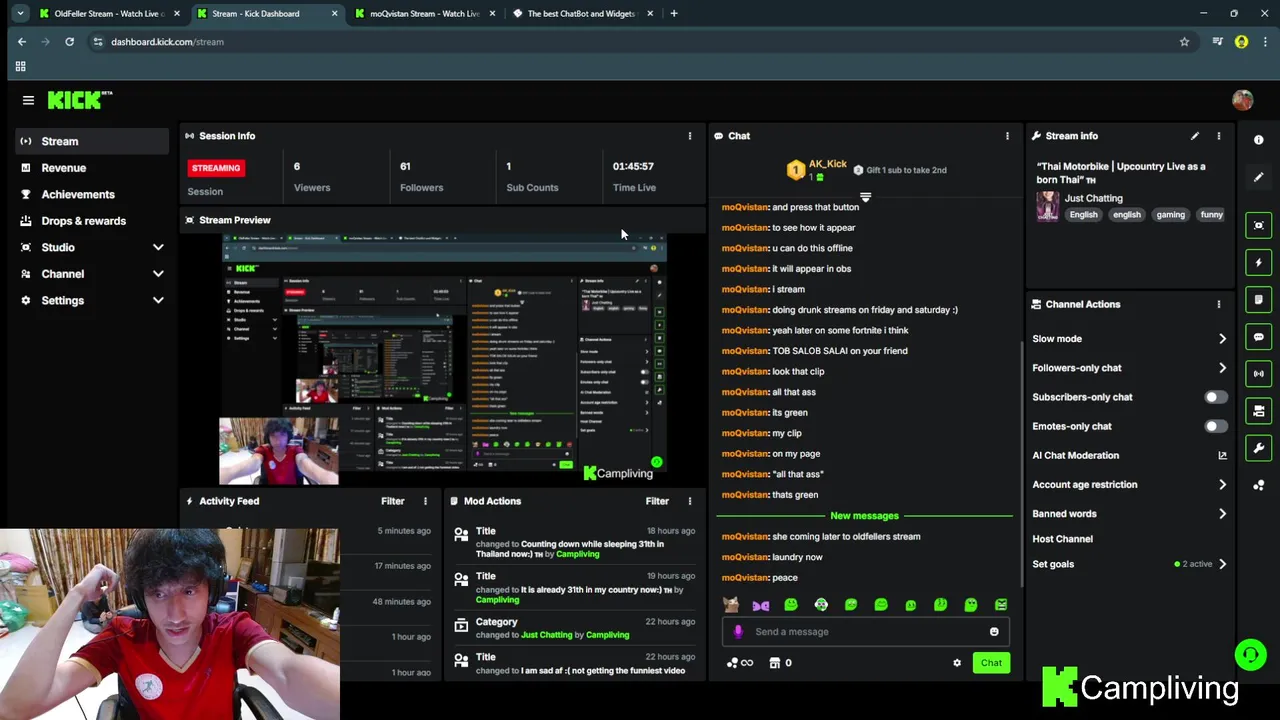
Task: Open AI Chat Moderation external link icon
Action: click(1222, 456)
